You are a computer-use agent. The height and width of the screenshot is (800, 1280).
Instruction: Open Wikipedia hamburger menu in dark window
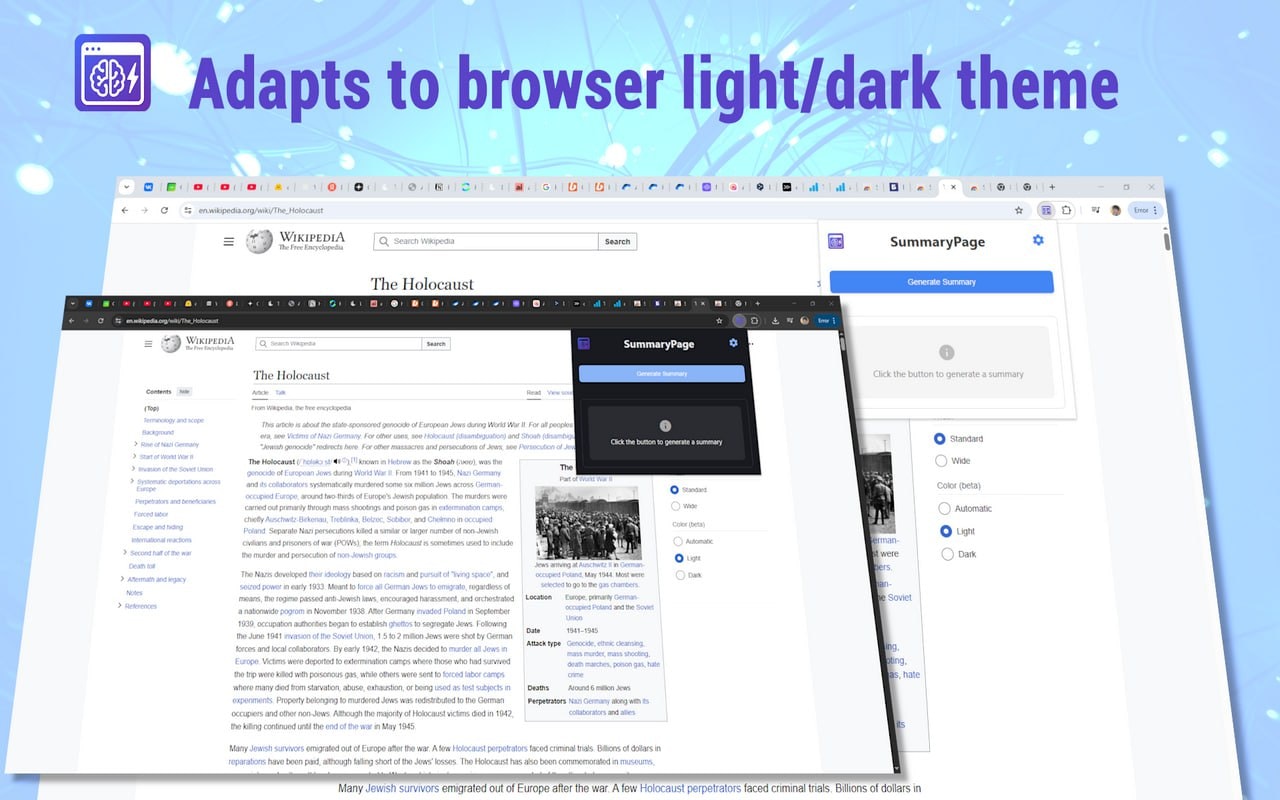tap(148, 343)
